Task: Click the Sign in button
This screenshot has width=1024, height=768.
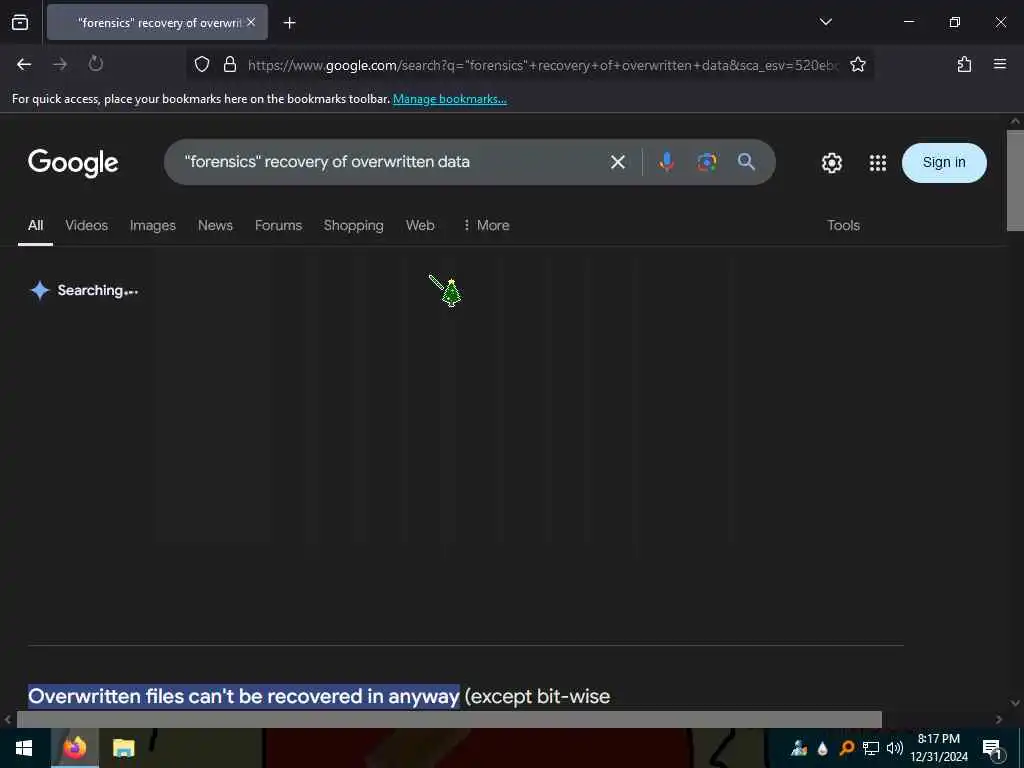Action: (944, 163)
